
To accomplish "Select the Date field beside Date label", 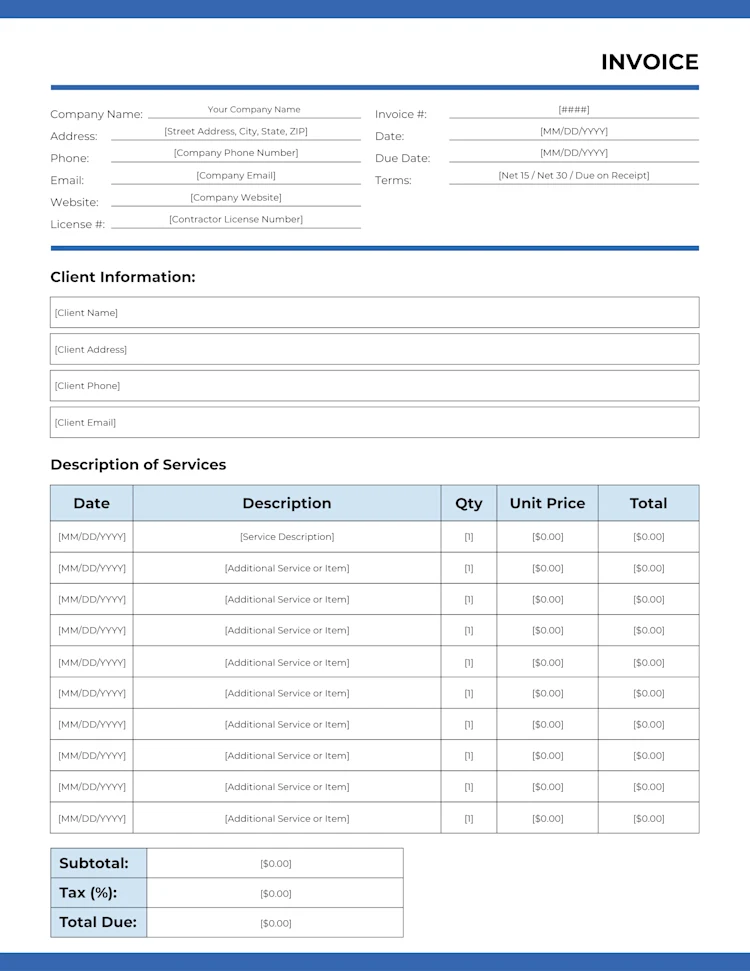I will pos(573,131).
